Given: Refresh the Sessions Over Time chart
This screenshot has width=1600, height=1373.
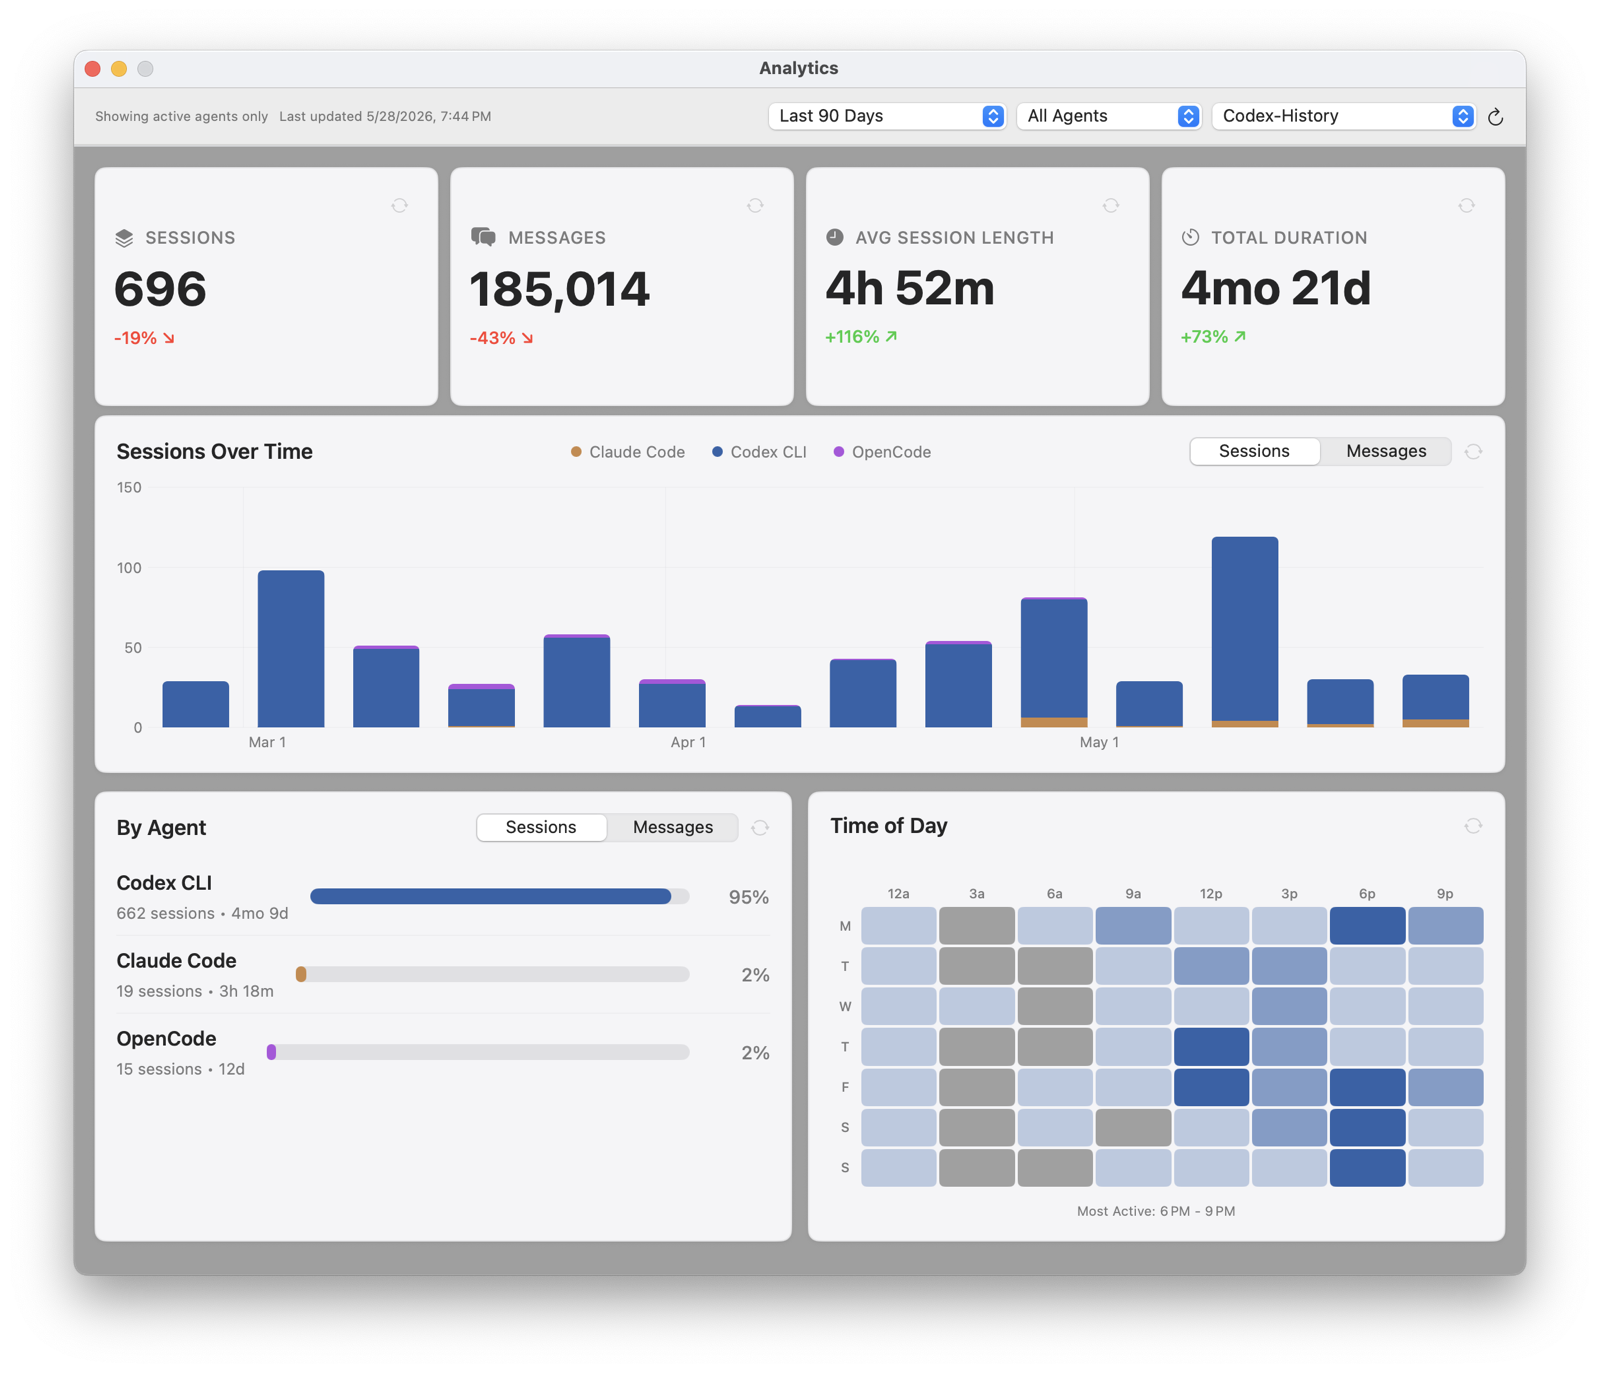Looking at the screenshot, I should pos(1473,452).
